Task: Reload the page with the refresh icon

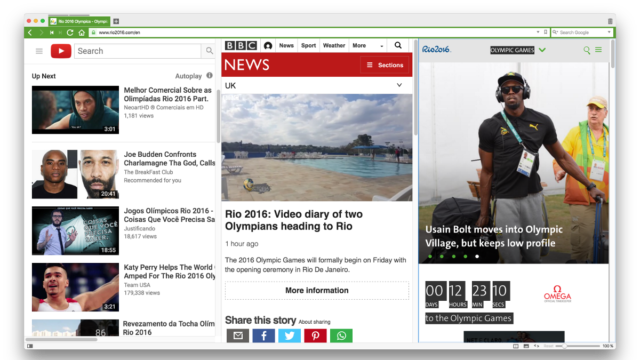Action: tap(70, 32)
